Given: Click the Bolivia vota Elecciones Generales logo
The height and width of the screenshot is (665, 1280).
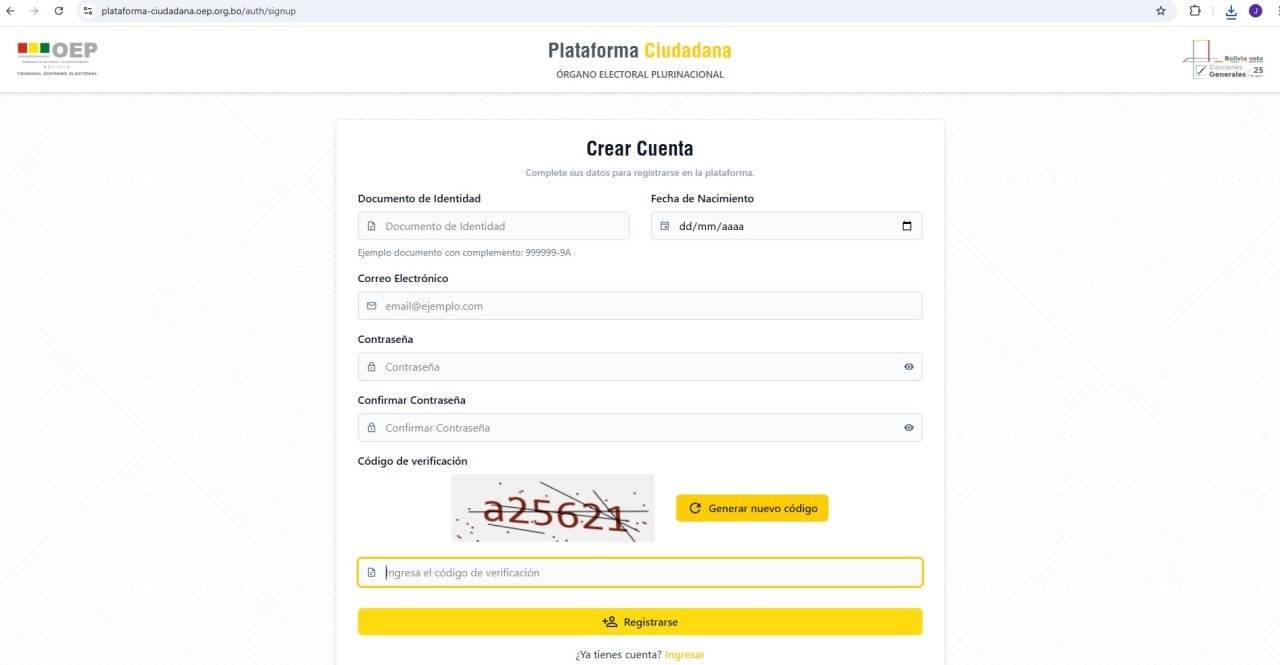Looking at the screenshot, I should (x=1223, y=60).
